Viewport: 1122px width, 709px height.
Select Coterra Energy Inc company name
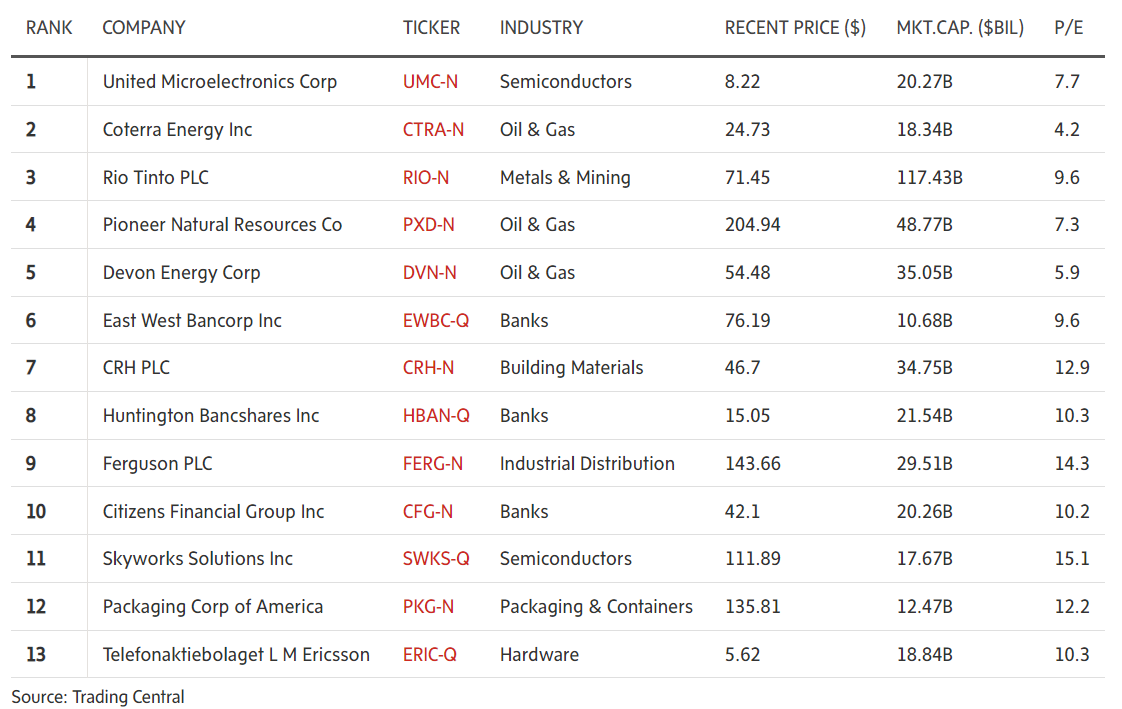(177, 129)
